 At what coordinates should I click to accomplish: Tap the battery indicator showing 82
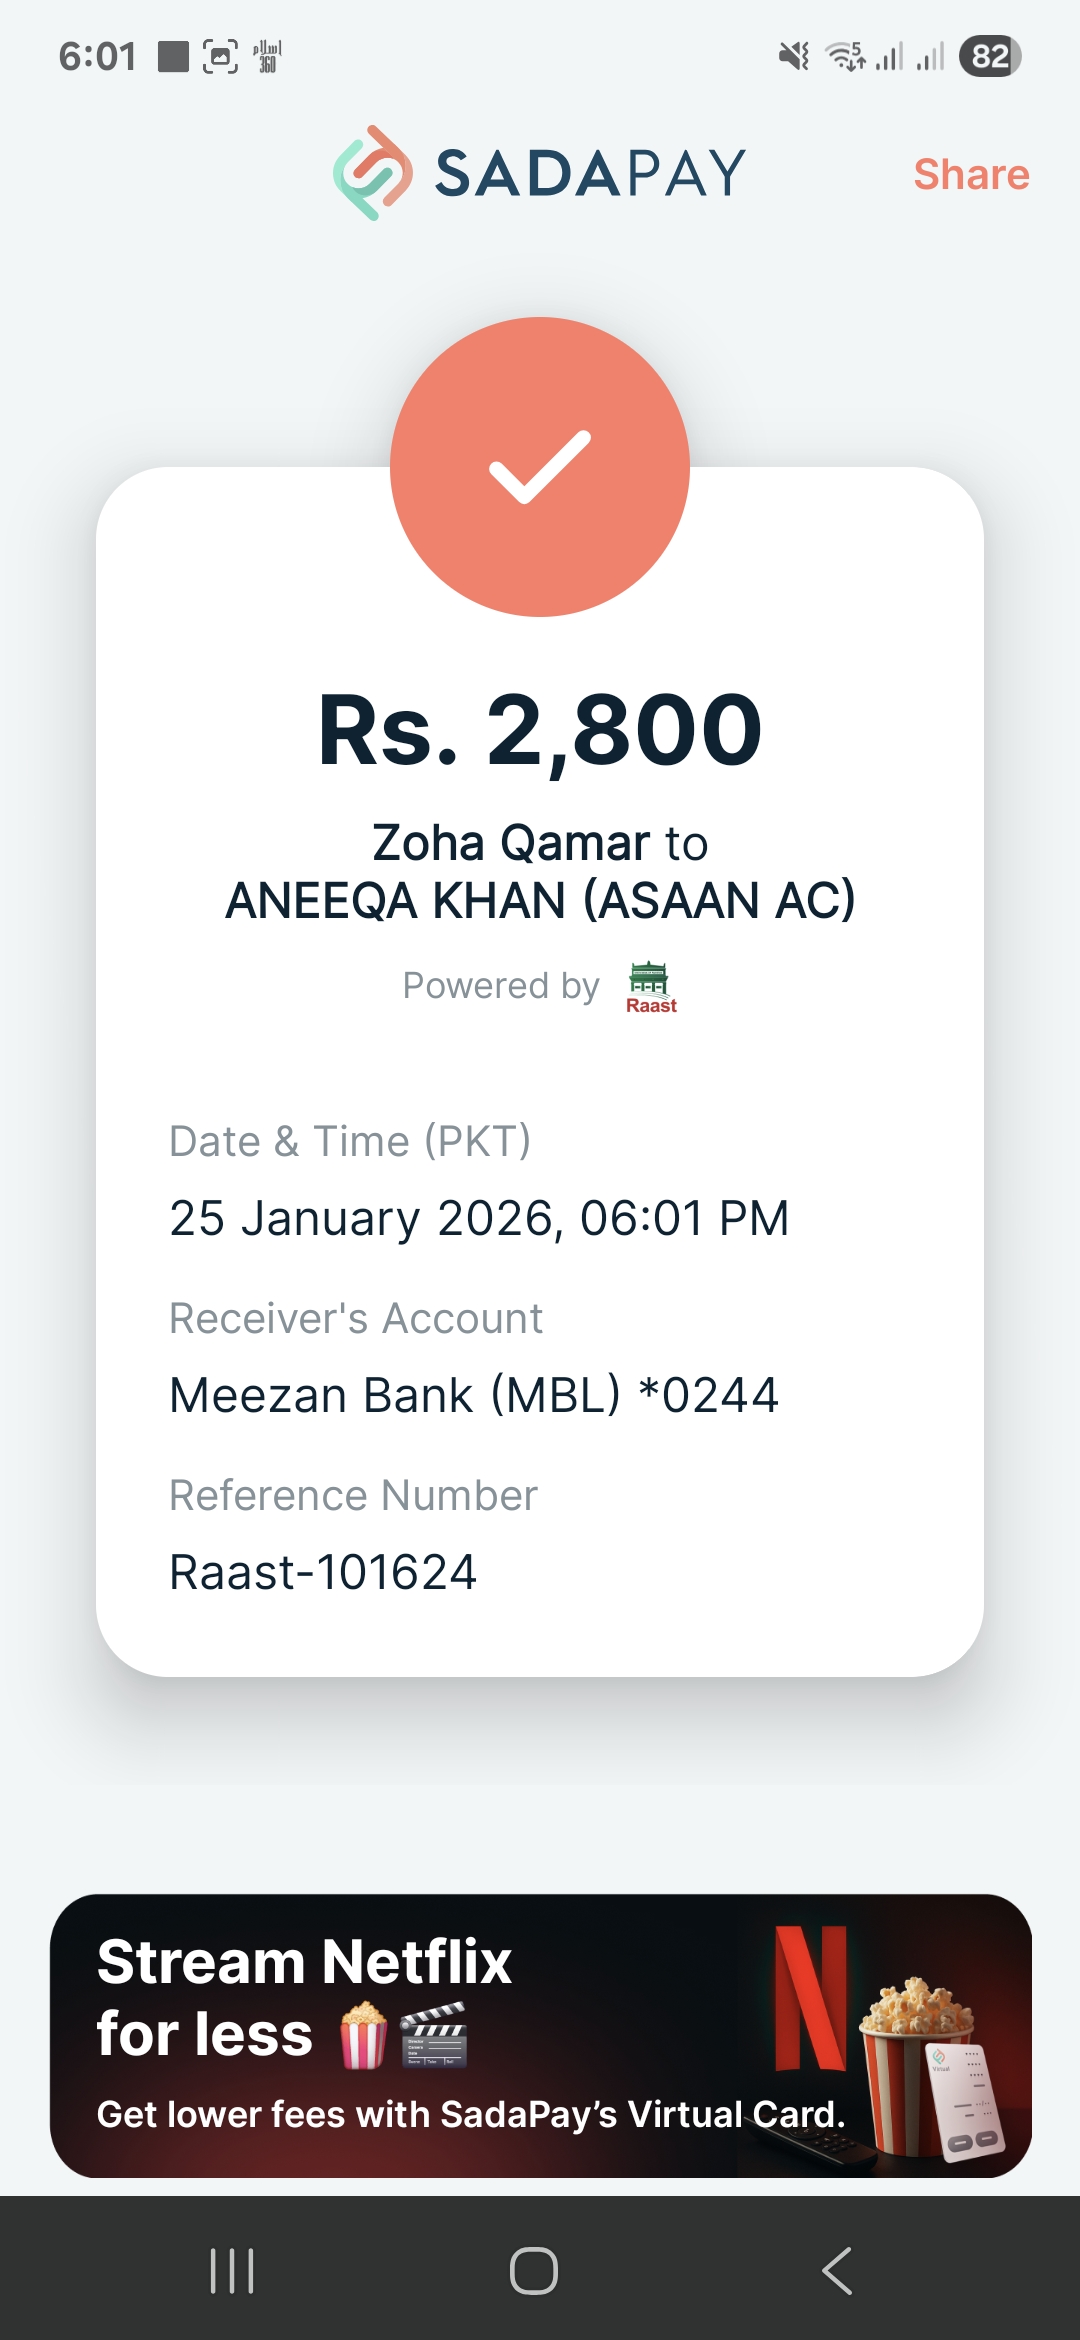click(990, 56)
